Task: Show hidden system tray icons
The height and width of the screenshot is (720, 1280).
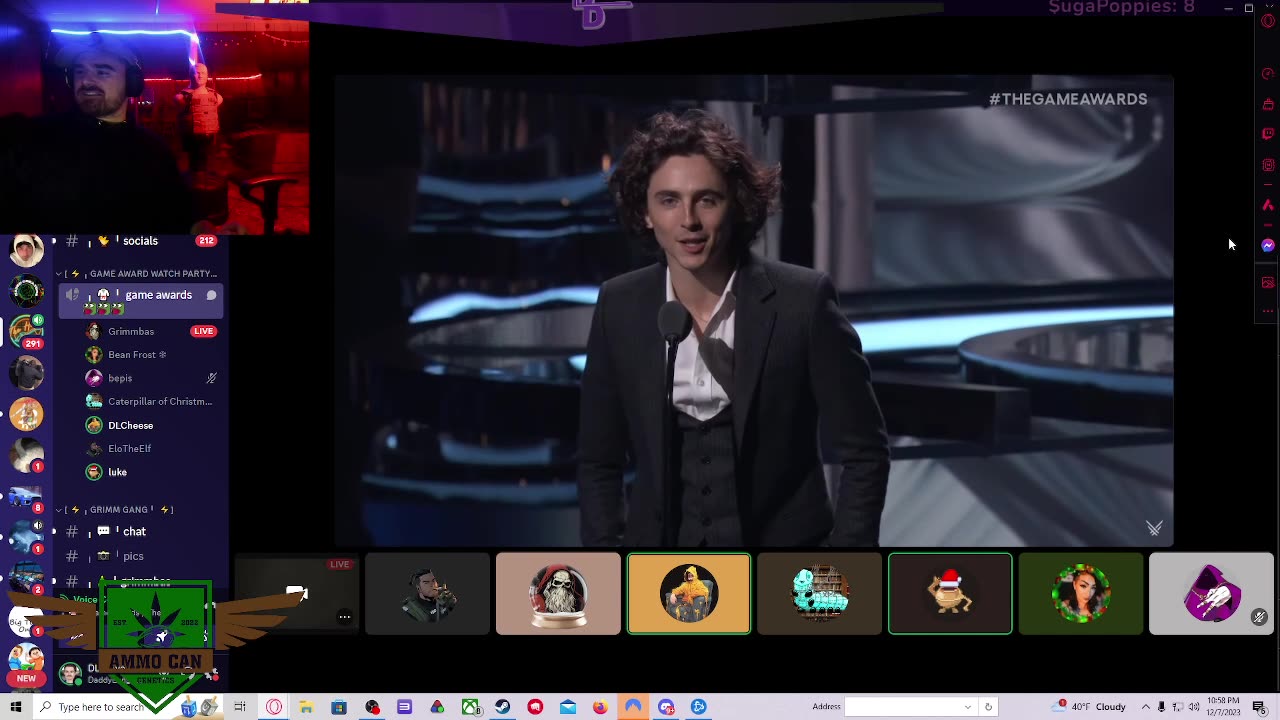Action: pos(1146,707)
